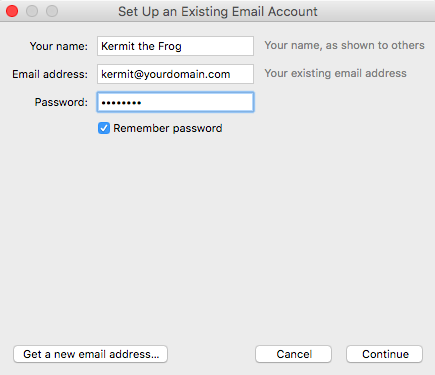Close the dialog with the red button
This screenshot has height=375, width=435.
pyautogui.click(x=12, y=11)
